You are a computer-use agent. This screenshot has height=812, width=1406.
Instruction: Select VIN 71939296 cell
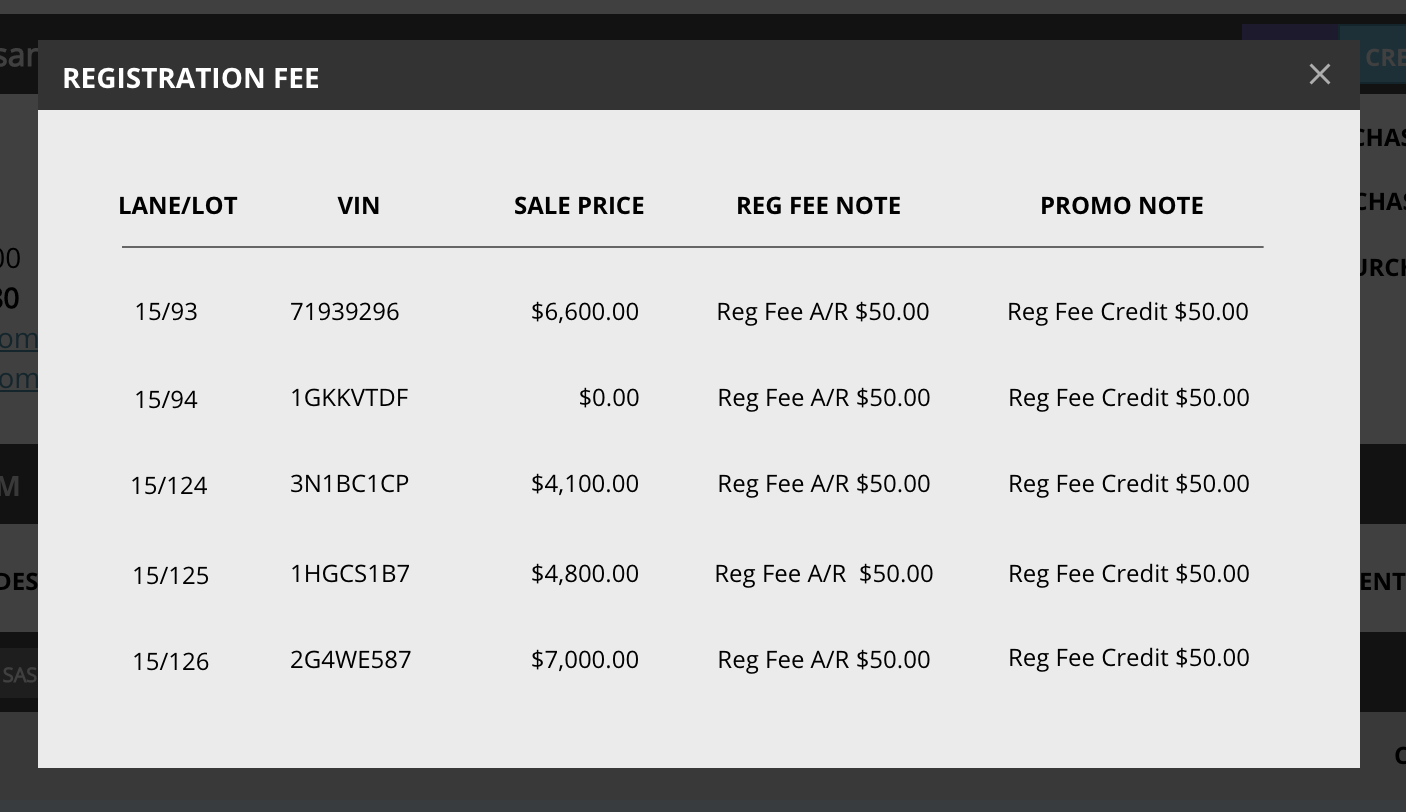[344, 312]
